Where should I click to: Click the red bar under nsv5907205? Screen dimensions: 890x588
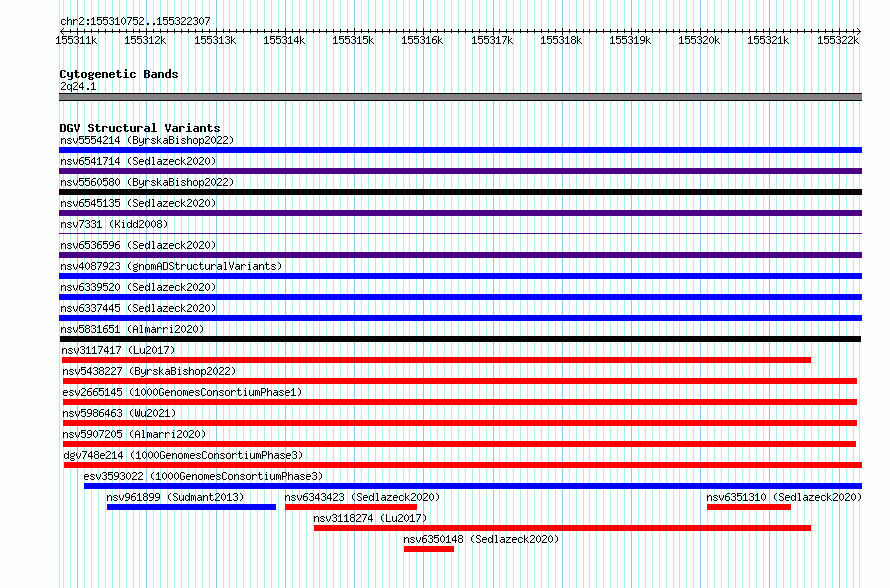(459, 444)
